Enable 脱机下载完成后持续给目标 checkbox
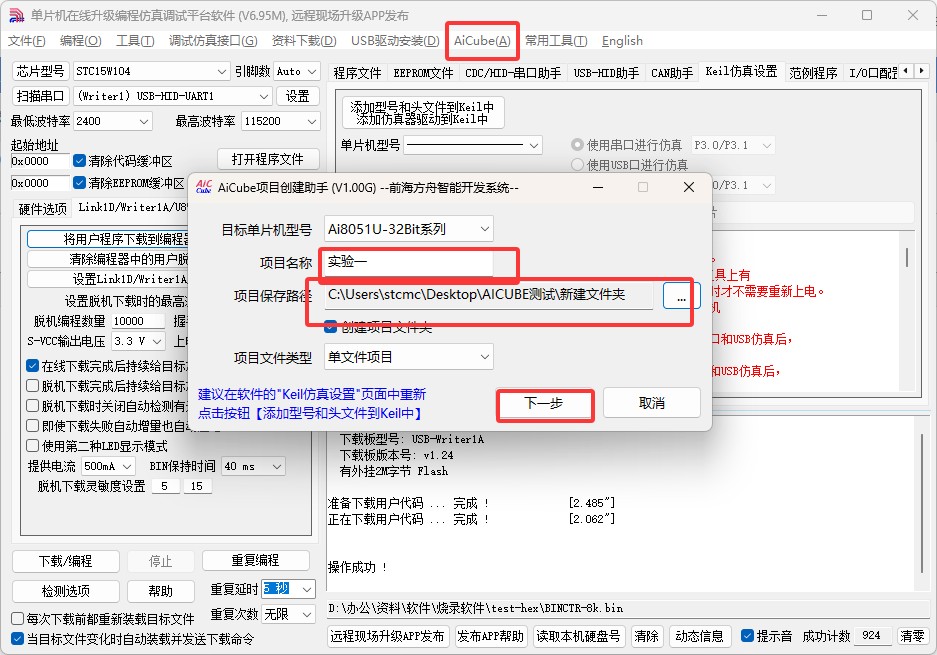Screen dimensions: 937x655 tap(33, 385)
